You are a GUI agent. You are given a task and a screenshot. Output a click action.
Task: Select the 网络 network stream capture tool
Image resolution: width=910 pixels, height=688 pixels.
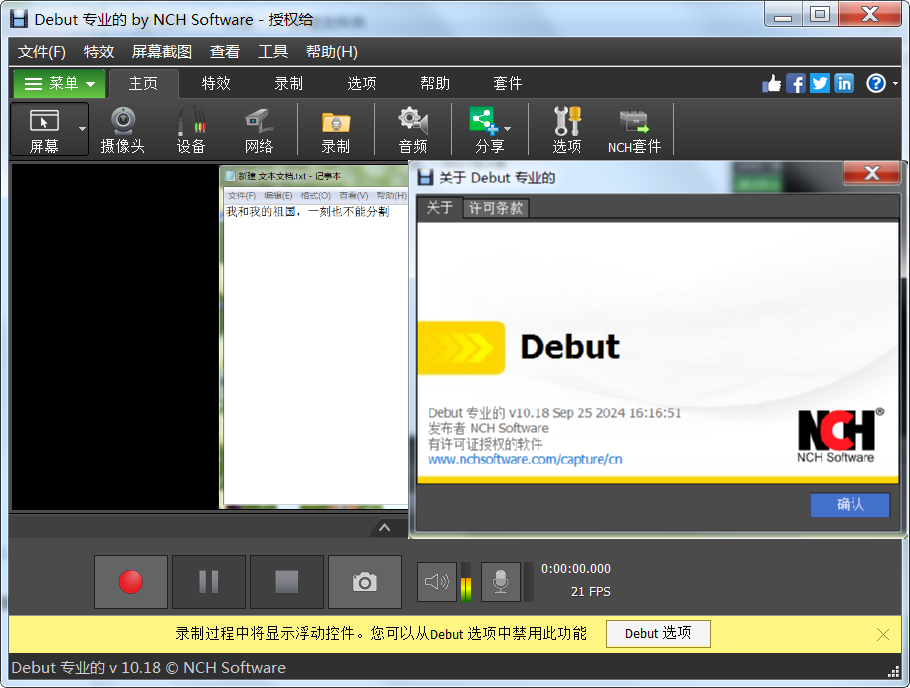pos(258,128)
